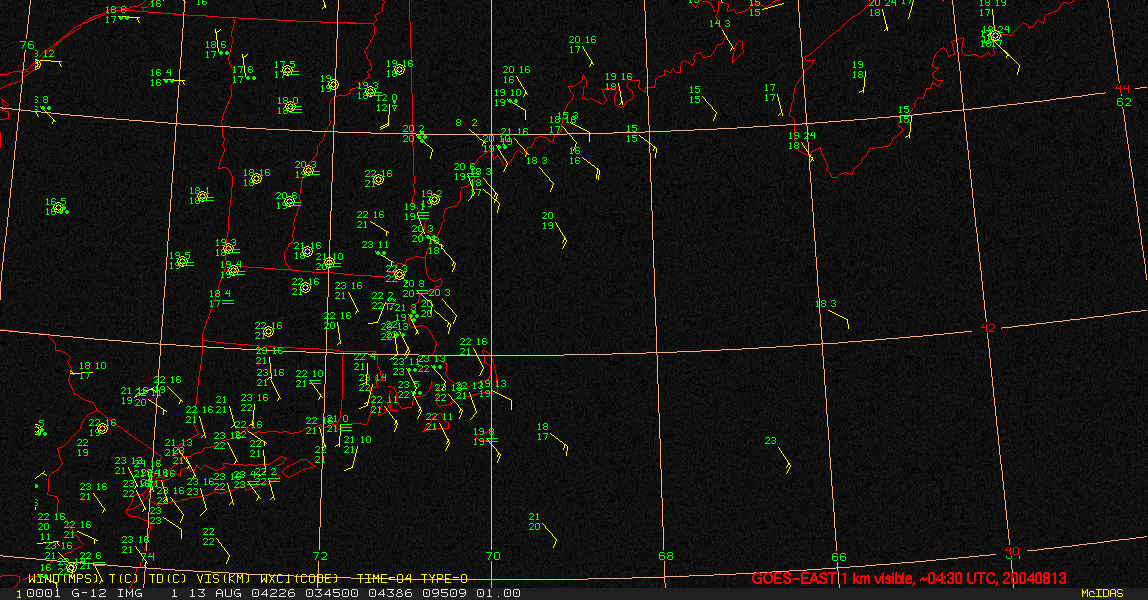Click the 66 longitude label
Viewport: 1148px width, 600px height.
tap(838, 557)
